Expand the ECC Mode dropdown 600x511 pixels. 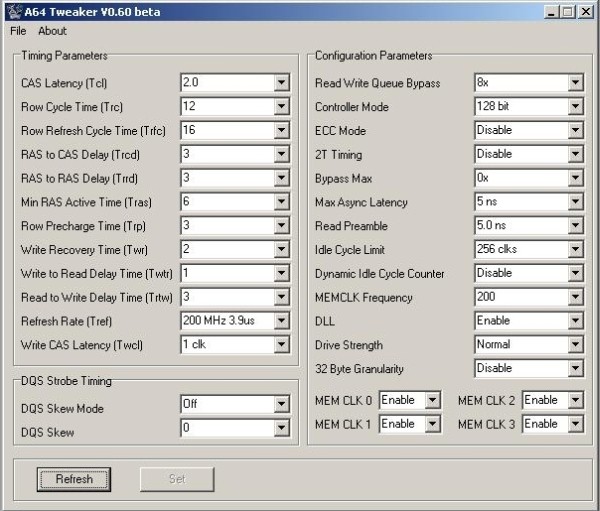pos(575,130)
